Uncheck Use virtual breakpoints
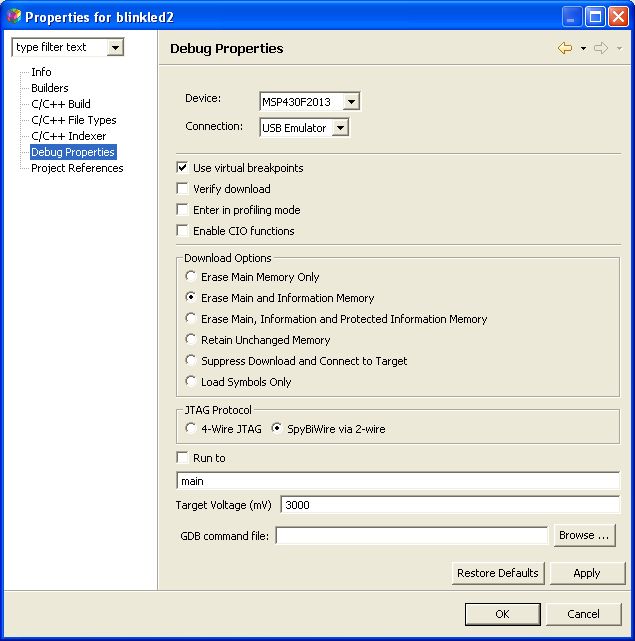635x641 pixels. [x=182, y=168]
